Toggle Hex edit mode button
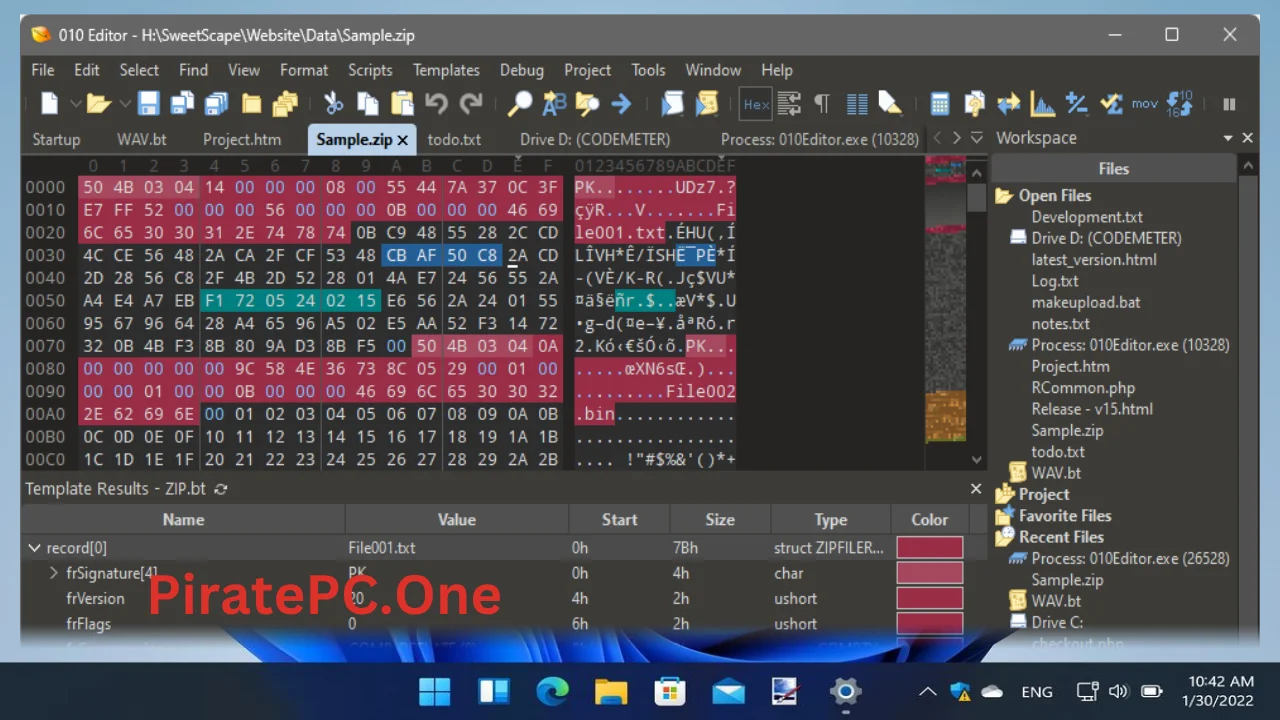This screenshot has height=720, width=1280. [x=756, y=104]
